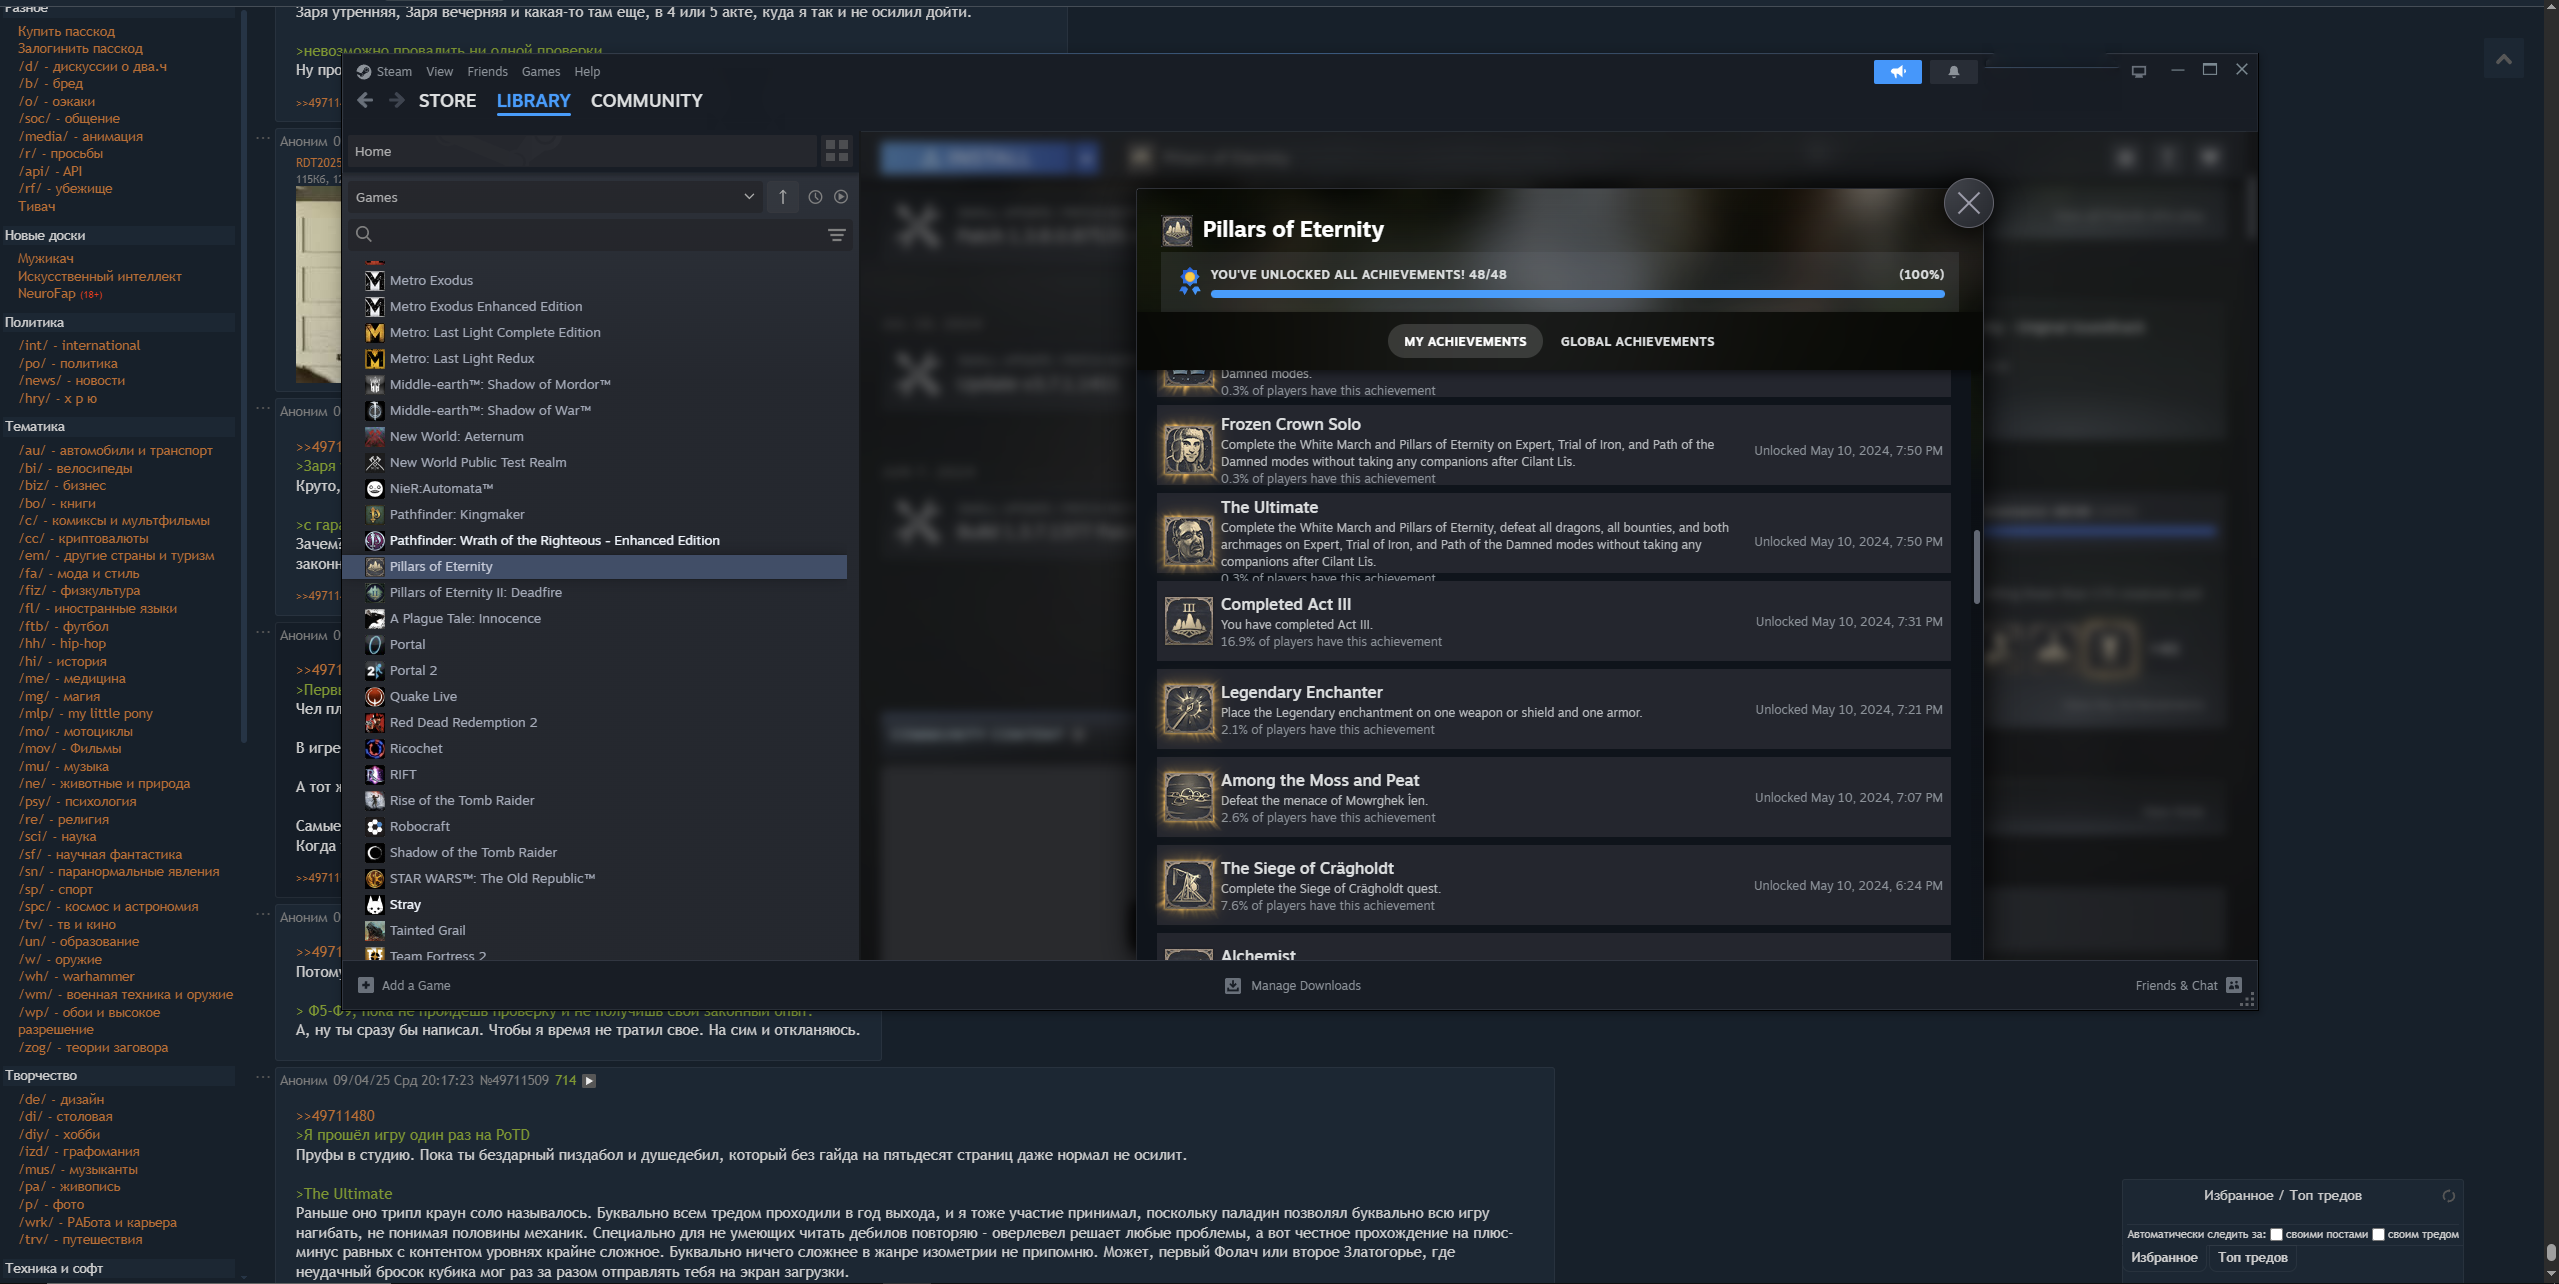This screenshot has width=2559, height=1284.
Task: Close the Pillars of Eternity achievements overlay
Action: (x=1968, y=203)
